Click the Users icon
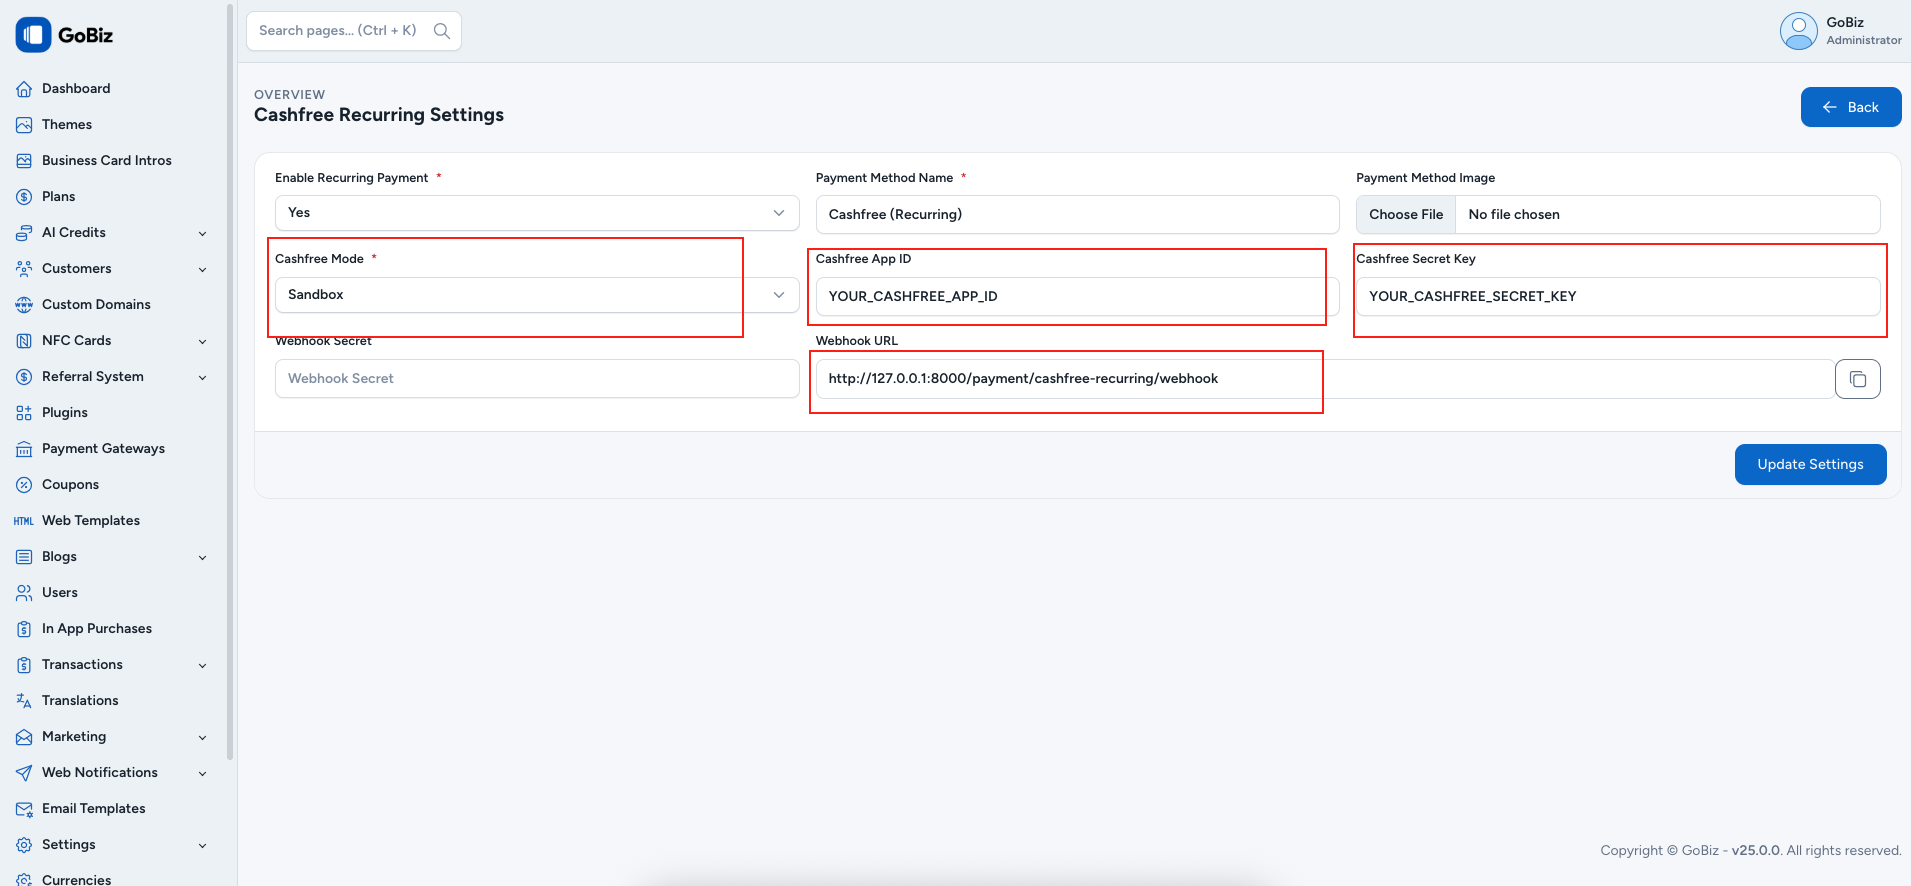This screenshot has width=1911, height=886. (x=24, y=593)
